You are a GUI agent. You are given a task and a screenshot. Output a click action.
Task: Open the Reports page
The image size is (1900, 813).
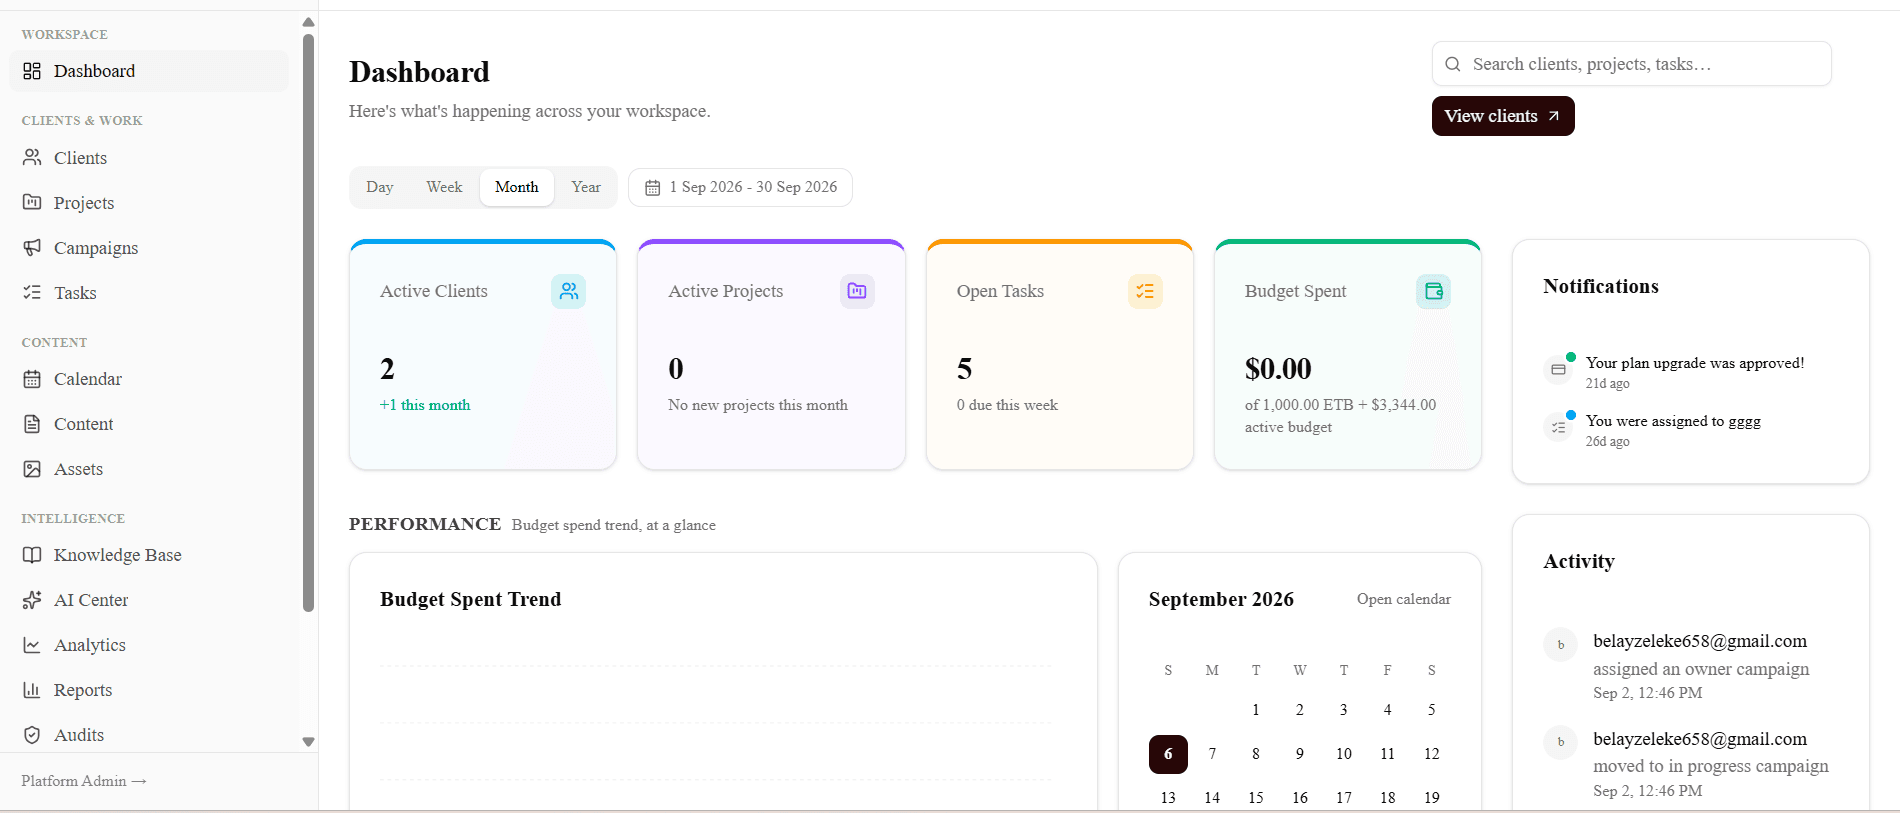point(149,690)
